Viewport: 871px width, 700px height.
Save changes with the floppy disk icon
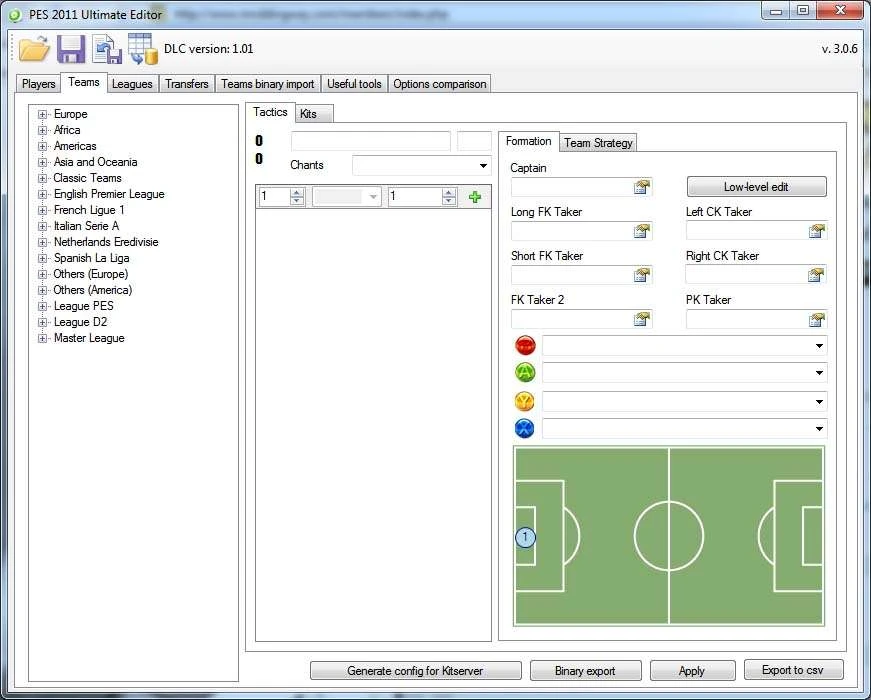click(70, 48)
